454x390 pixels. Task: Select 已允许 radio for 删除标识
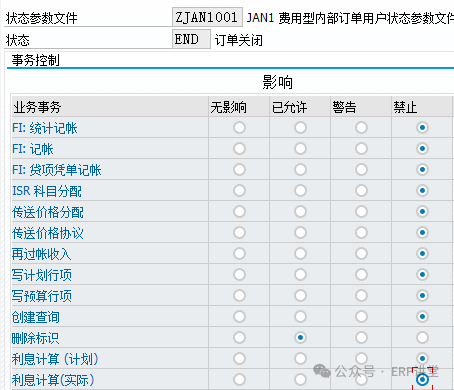coord(300,338)
